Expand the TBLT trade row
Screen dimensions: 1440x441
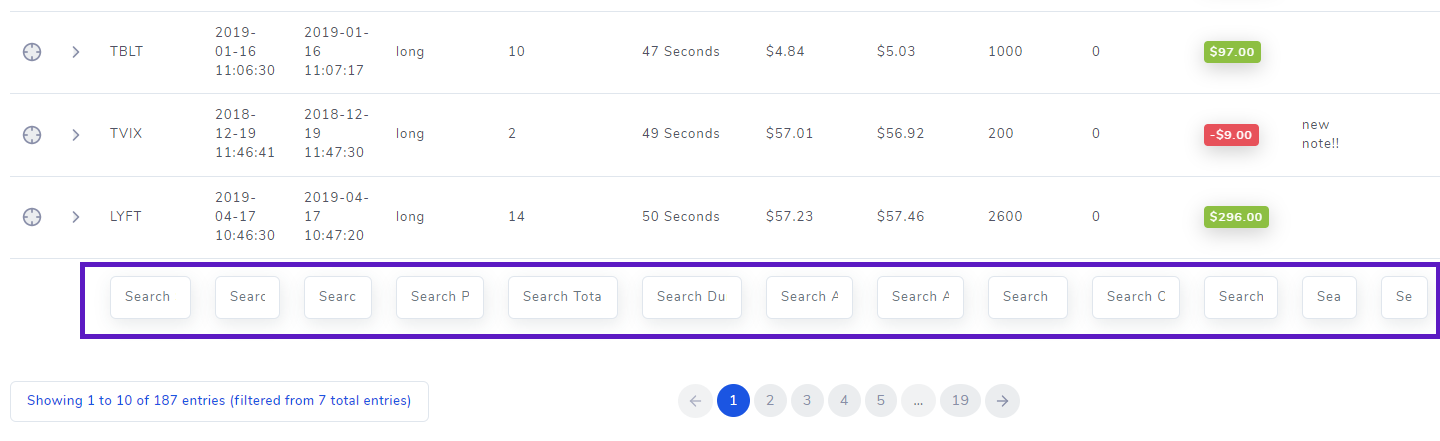point(75,52)
